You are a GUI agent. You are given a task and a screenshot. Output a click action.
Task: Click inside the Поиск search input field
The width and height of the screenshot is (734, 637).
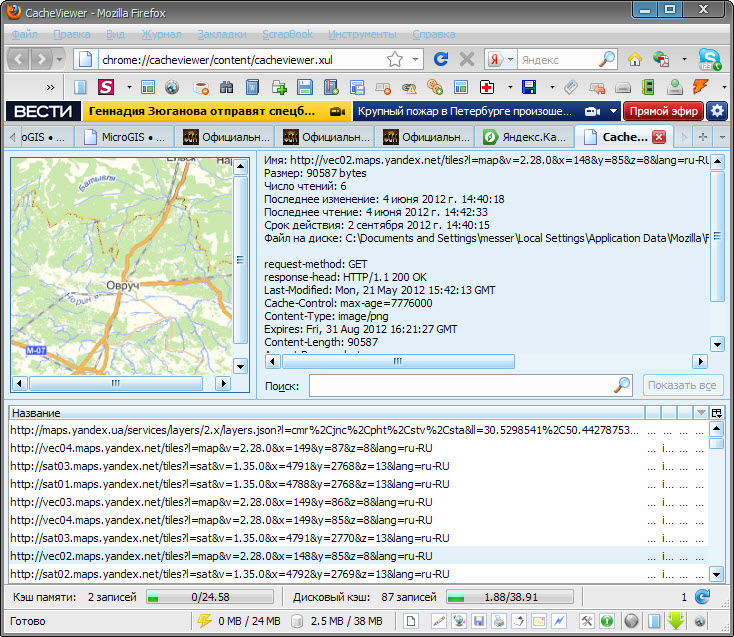[x=460, y=385]
